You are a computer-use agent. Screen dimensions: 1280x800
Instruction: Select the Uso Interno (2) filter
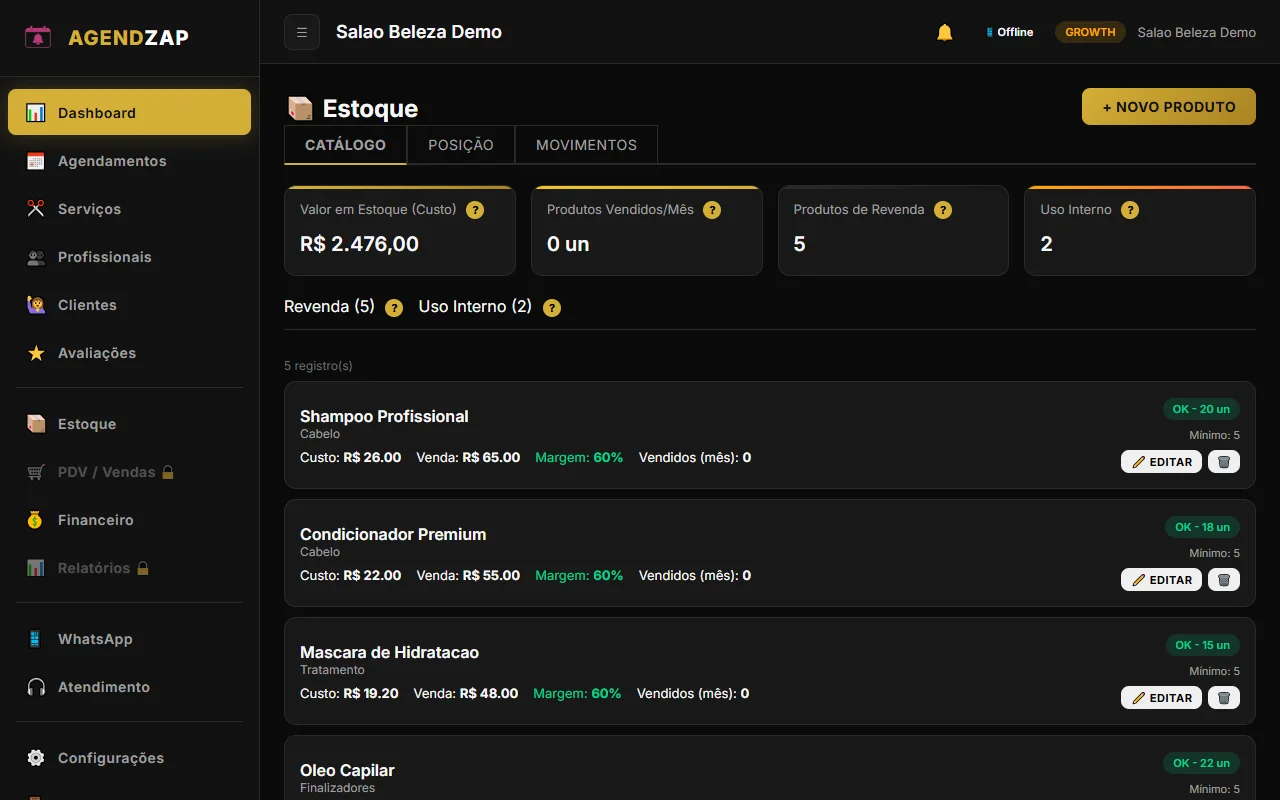click(x=475, y=307)
